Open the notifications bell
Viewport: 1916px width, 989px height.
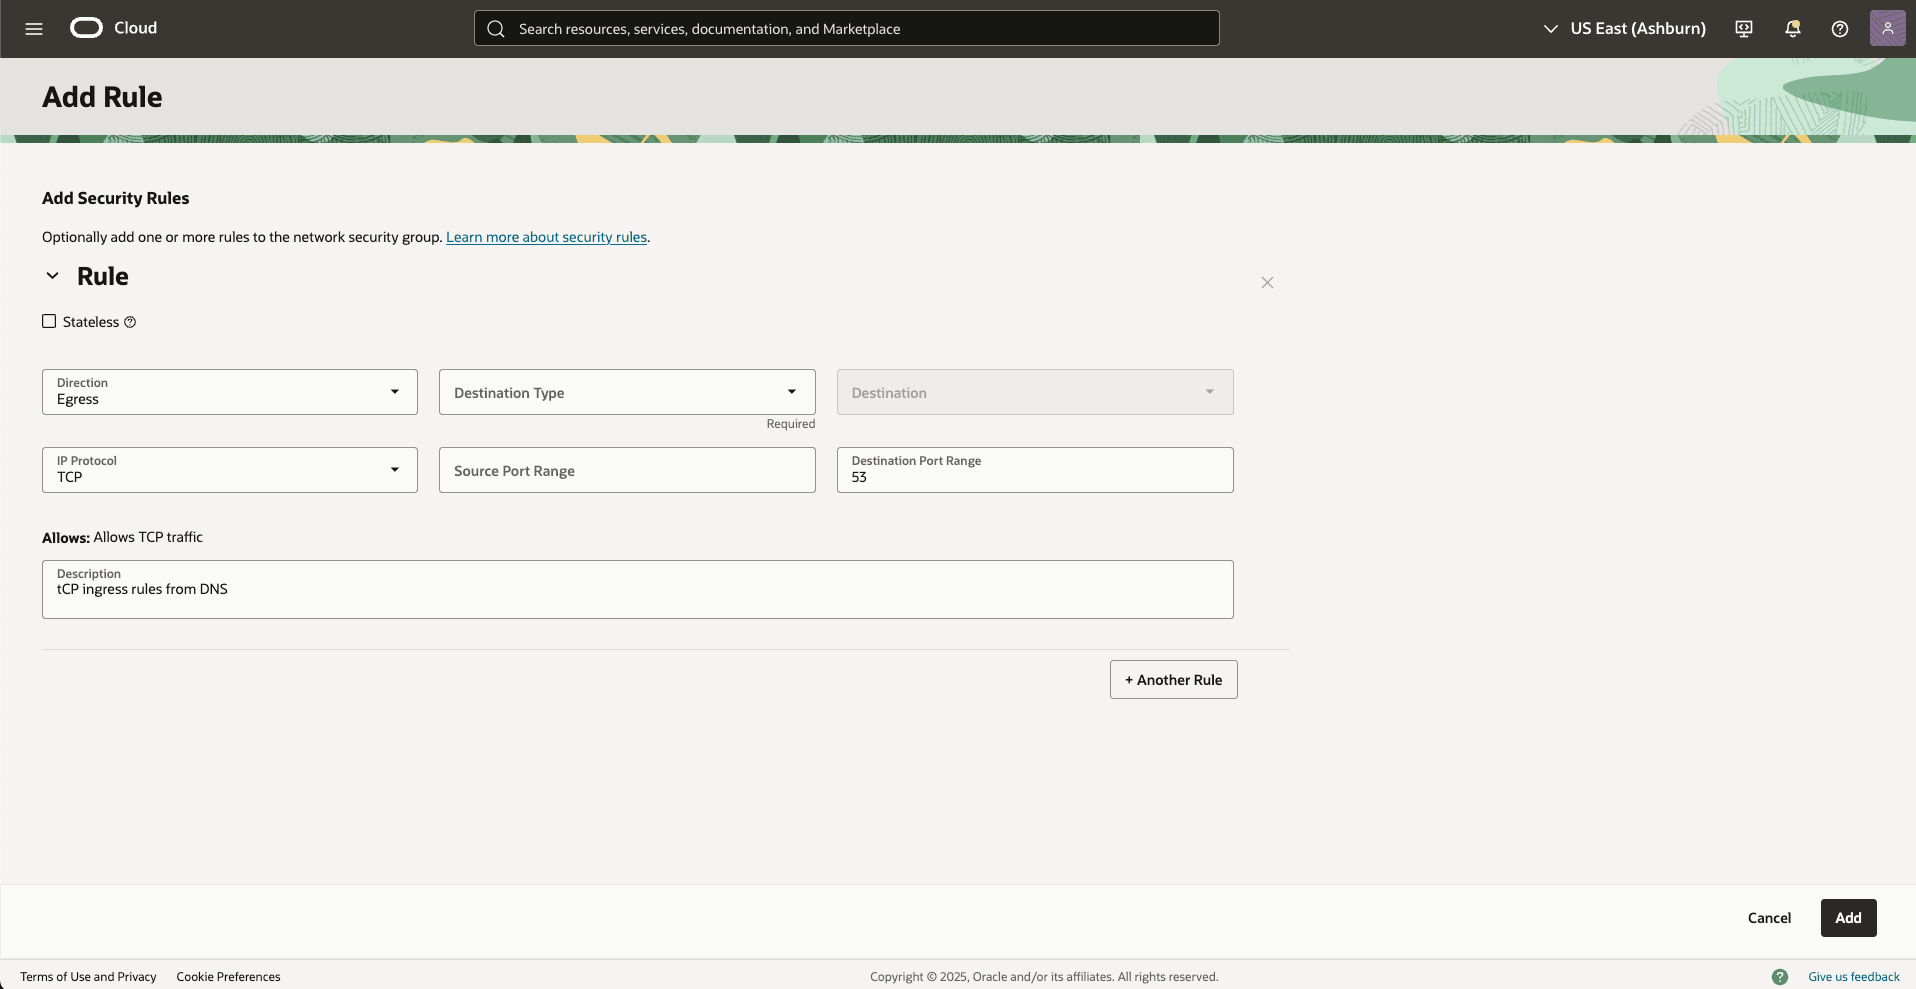1792,28
